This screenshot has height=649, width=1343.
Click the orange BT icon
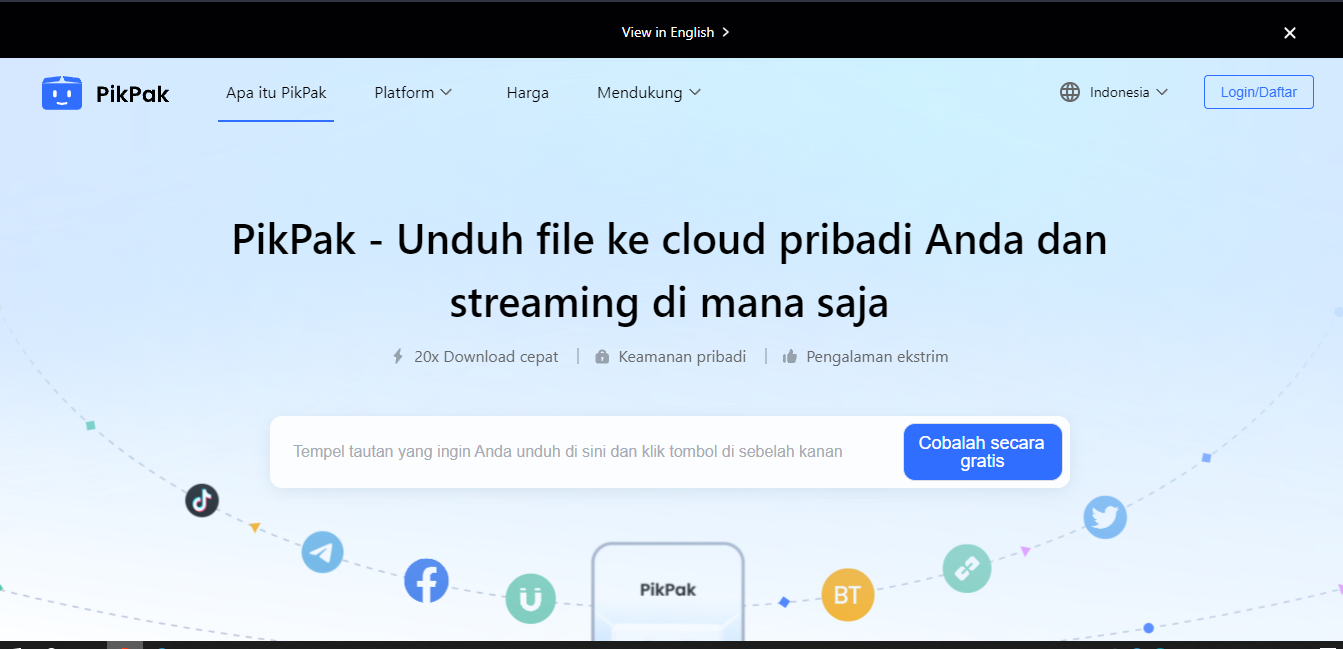(847, 595)
